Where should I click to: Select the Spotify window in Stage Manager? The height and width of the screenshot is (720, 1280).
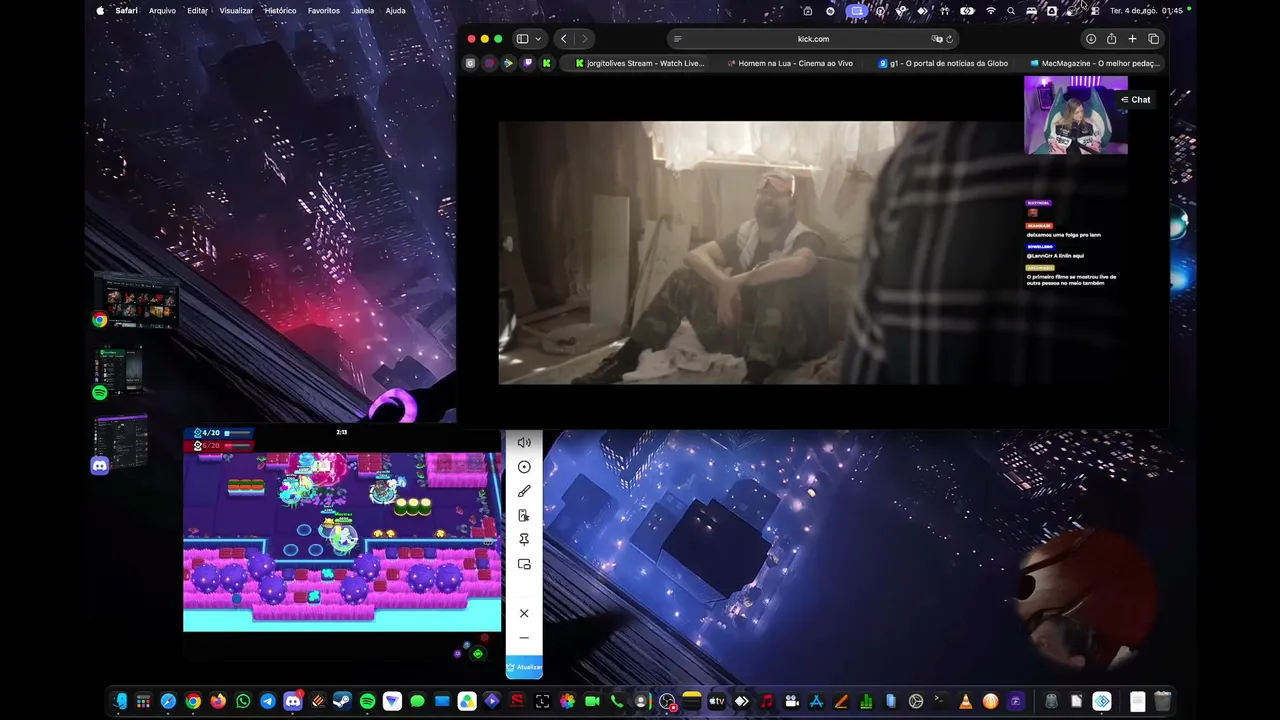click(118, 372)
